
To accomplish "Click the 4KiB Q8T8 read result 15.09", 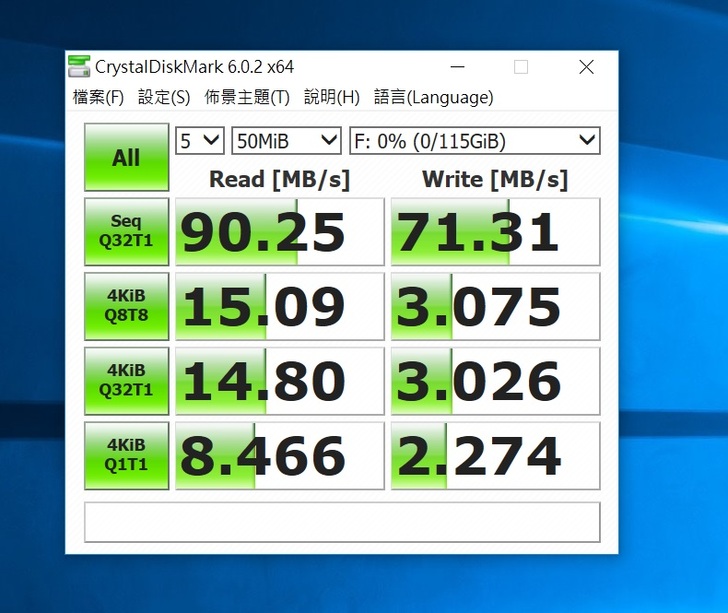I will [x=280, y=306].
